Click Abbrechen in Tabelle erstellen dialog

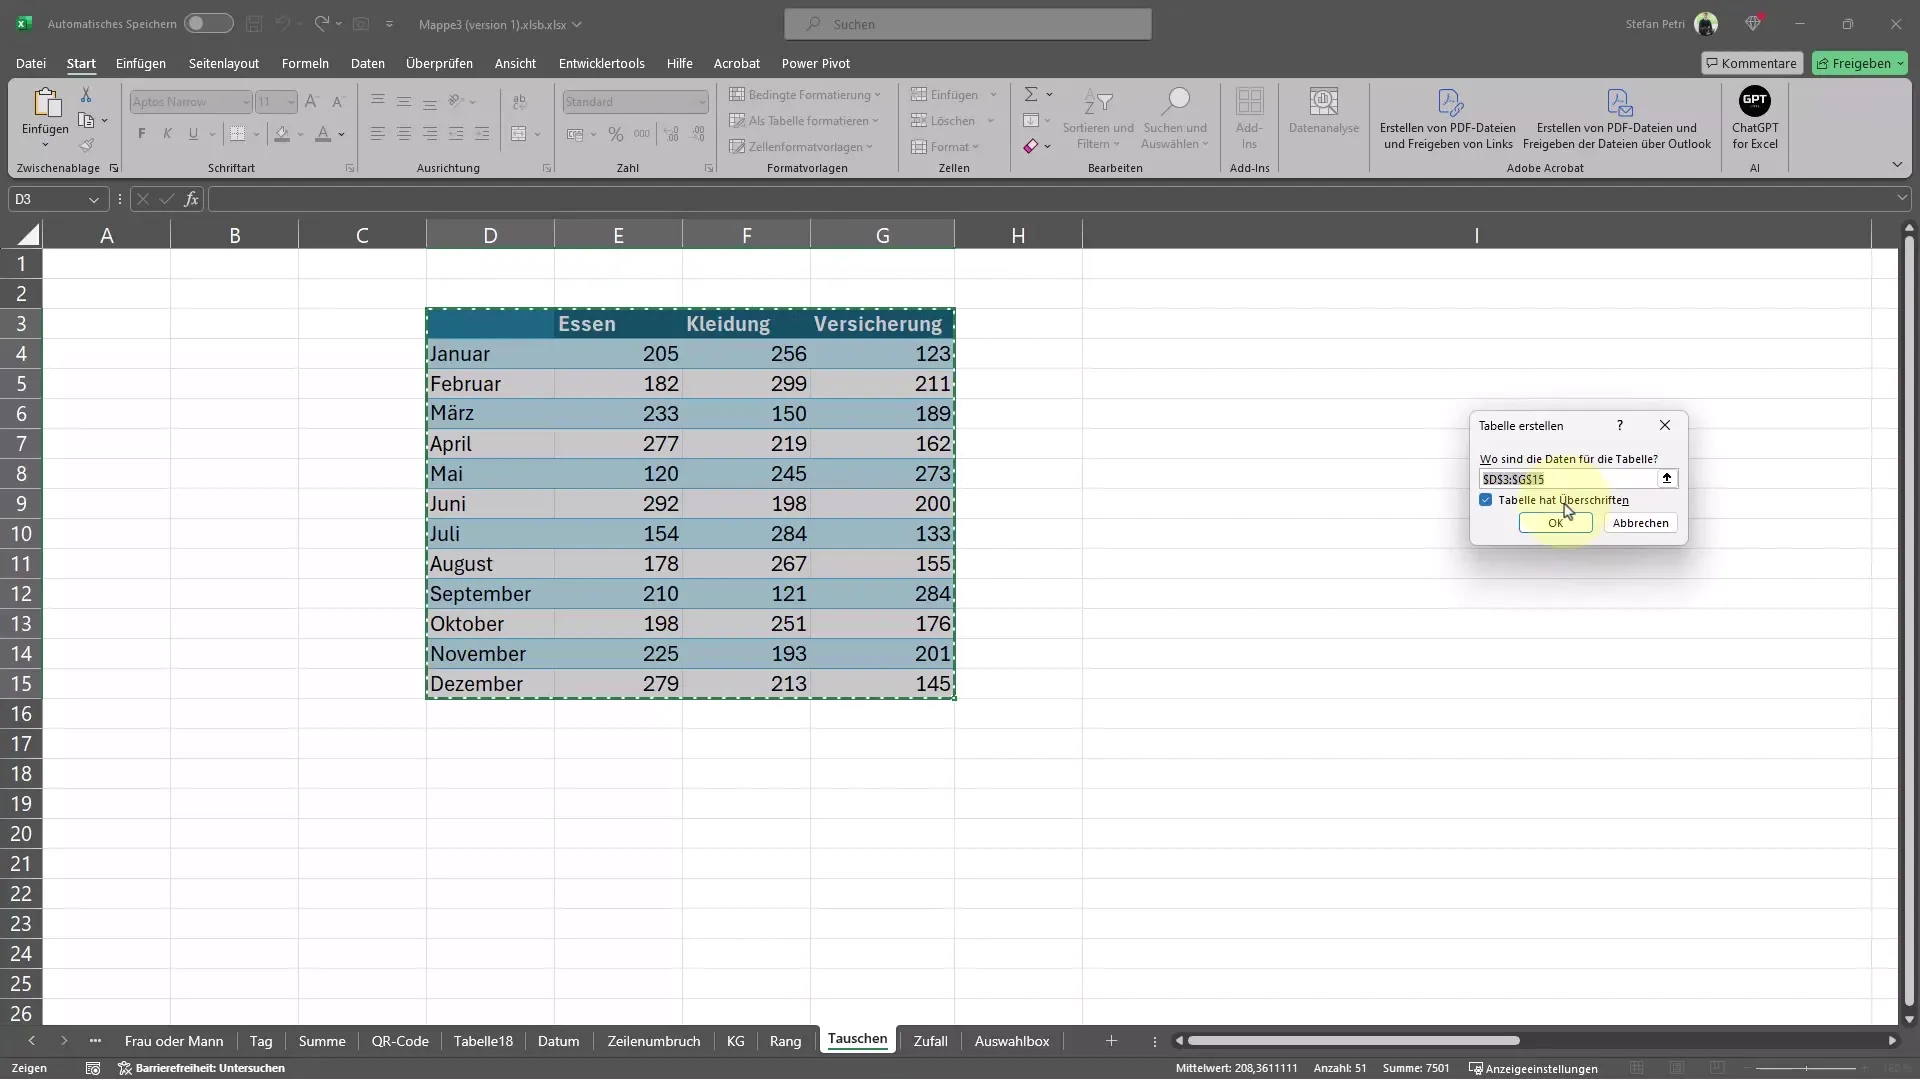[x=1640, y=523]
